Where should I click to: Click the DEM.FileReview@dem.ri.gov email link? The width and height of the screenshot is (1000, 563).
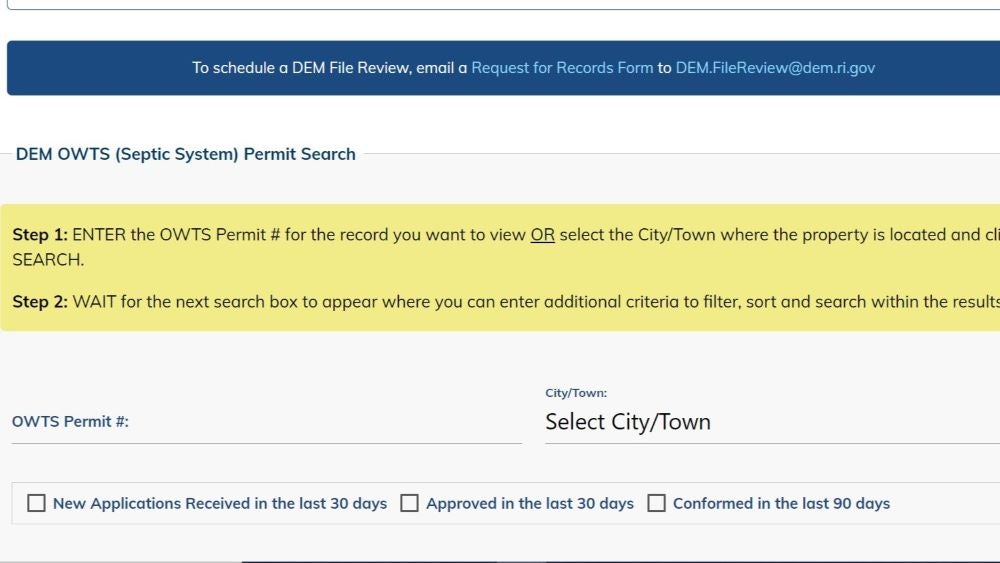(775, 68)
